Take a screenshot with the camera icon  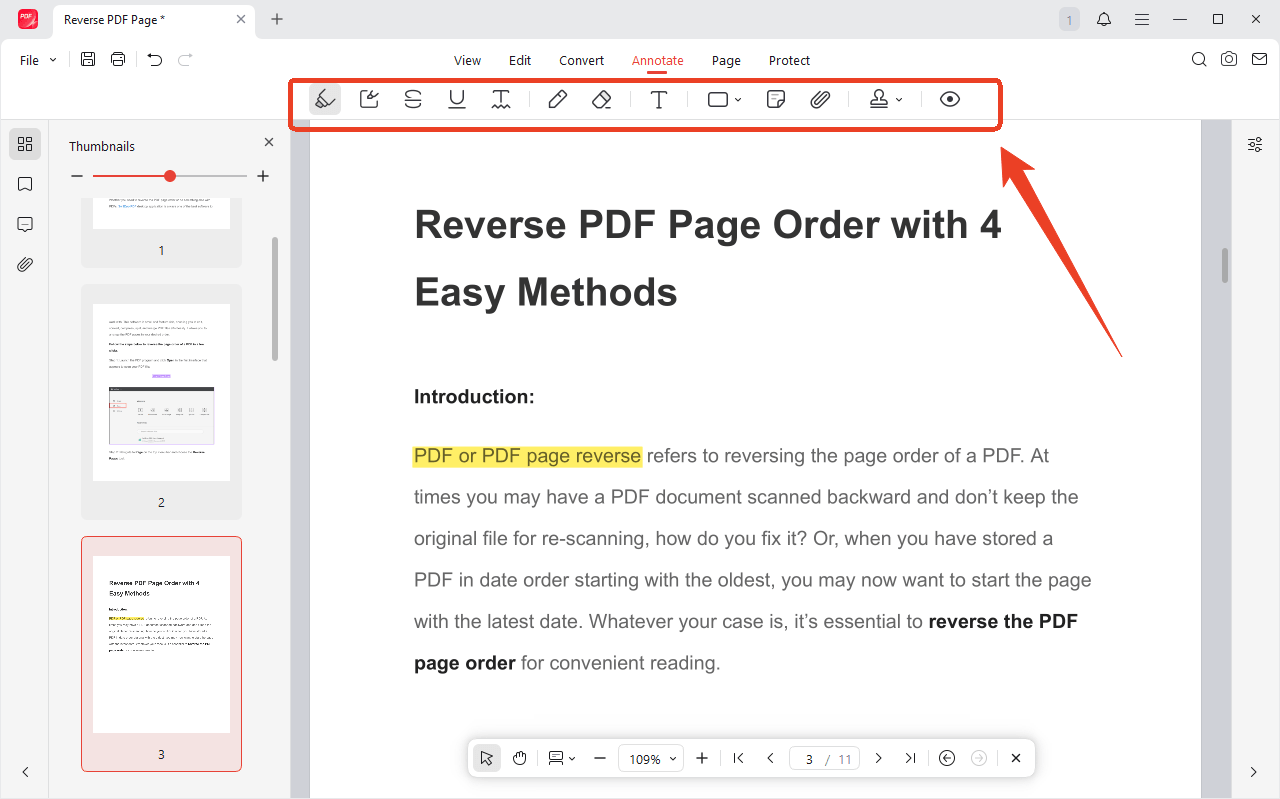click(1229, 60)
